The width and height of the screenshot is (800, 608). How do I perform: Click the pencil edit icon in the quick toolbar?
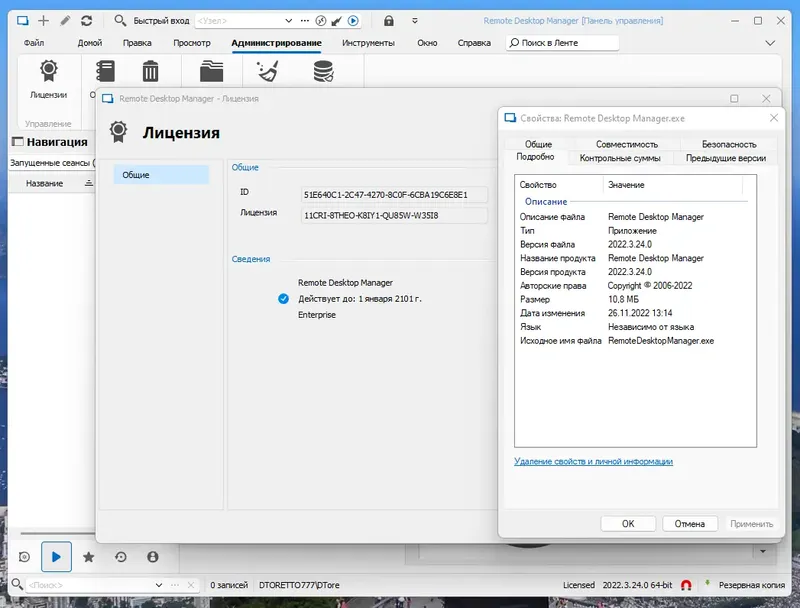[64, 19]
